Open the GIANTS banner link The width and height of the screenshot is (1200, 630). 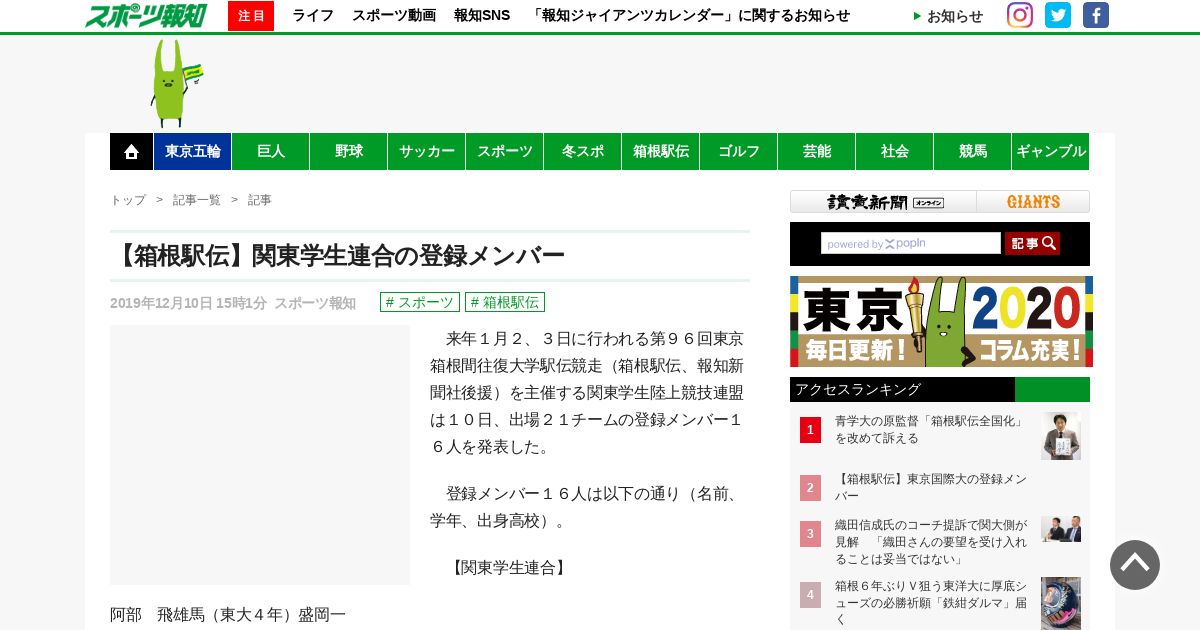(1033, 202)
